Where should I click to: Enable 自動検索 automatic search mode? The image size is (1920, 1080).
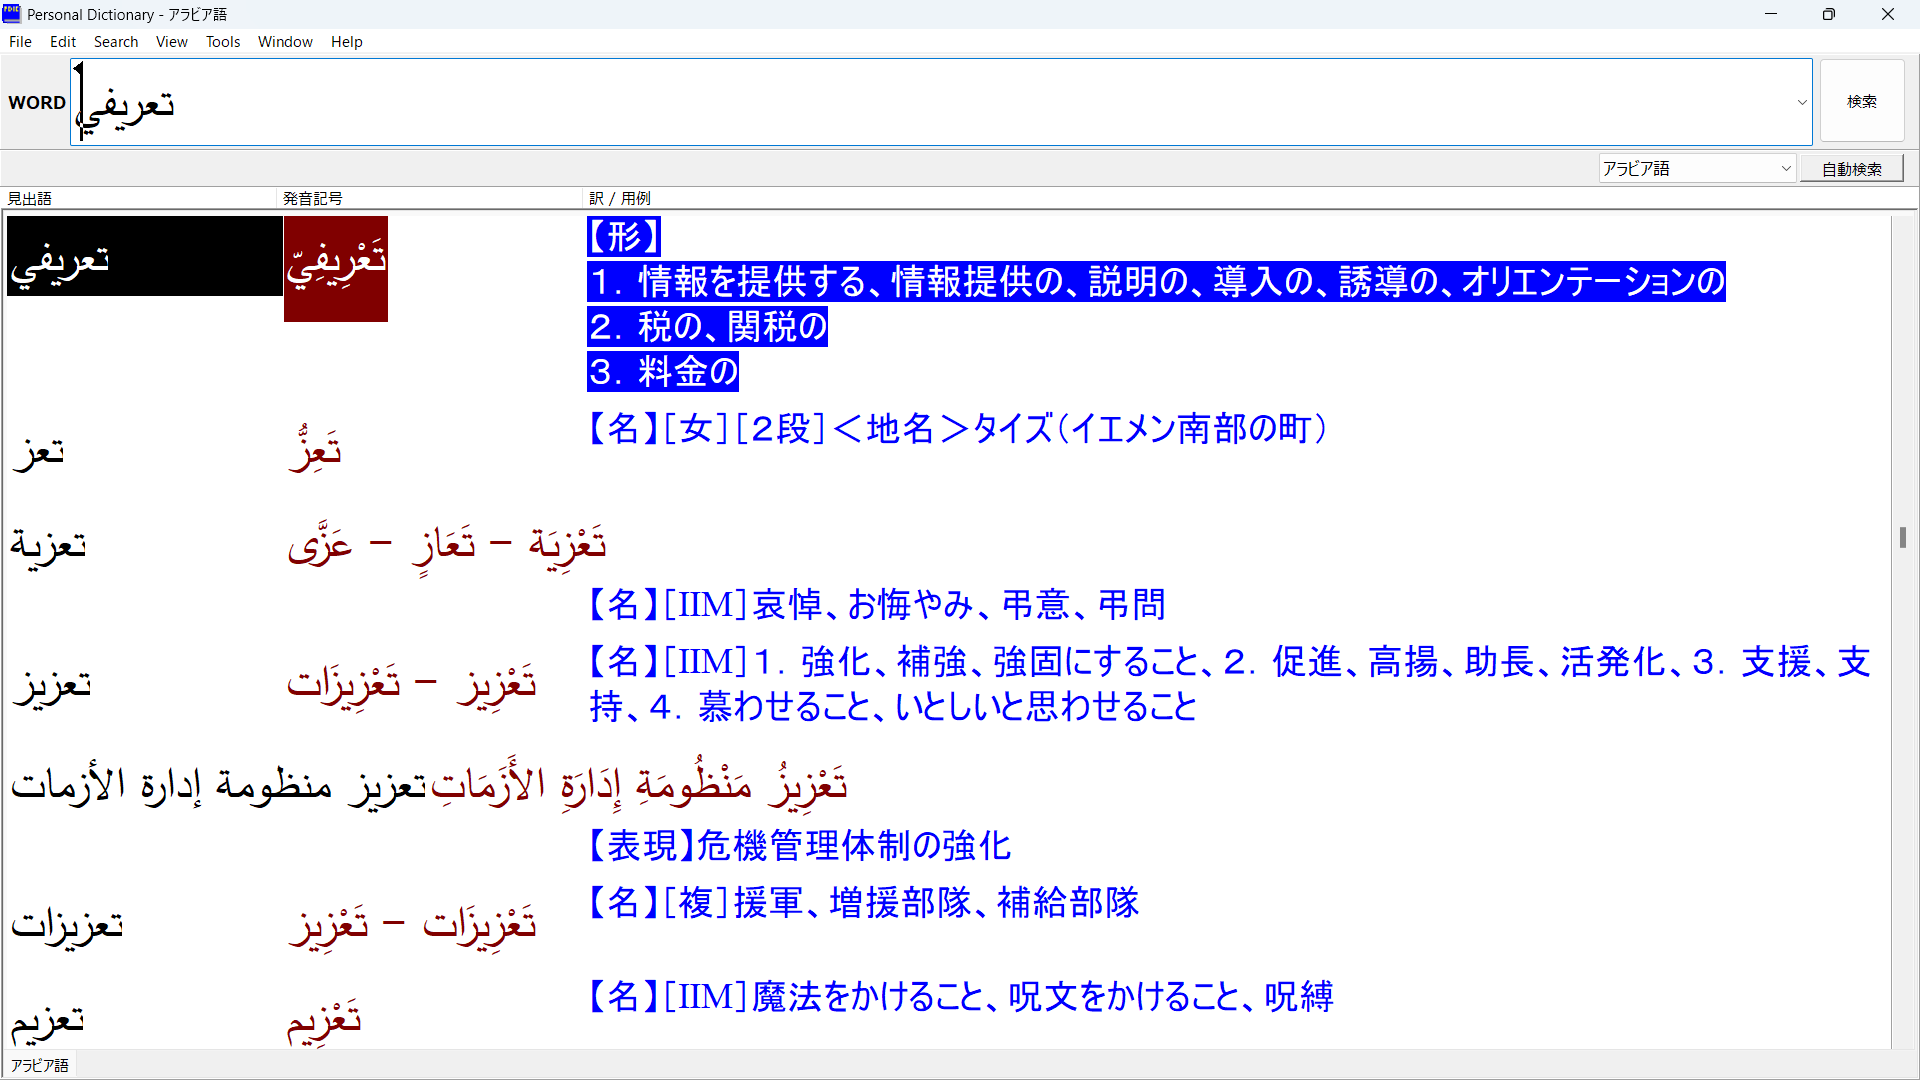coord(1851,168)
